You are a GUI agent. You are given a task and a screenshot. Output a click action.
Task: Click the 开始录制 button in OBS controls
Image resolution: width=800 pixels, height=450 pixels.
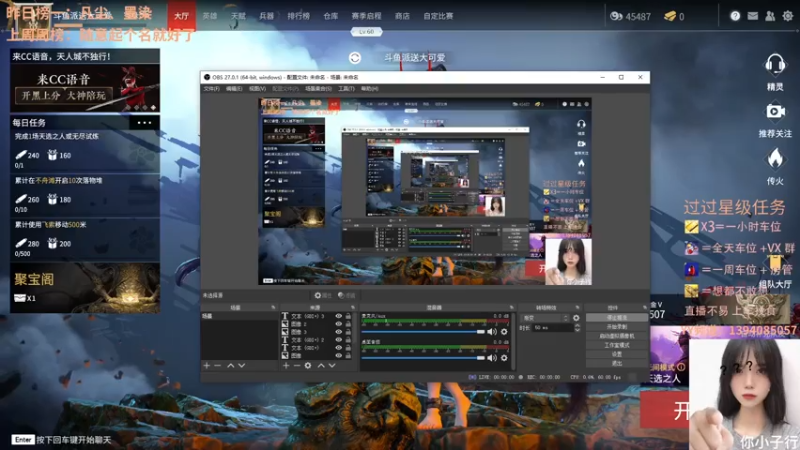point(617,327)
